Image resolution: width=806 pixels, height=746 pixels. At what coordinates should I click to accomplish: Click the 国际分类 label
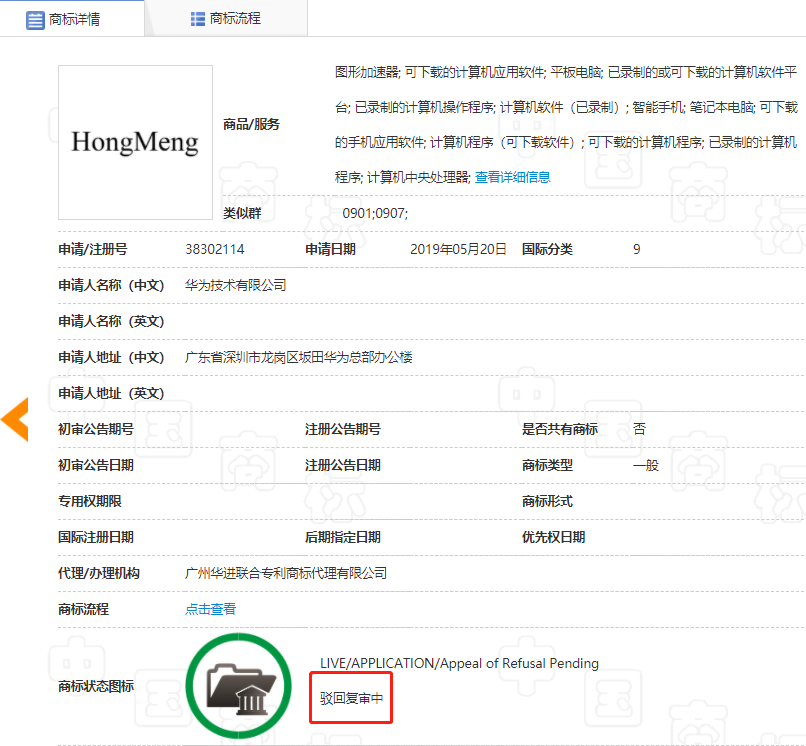pyautogui.click(x=547, y=249)
